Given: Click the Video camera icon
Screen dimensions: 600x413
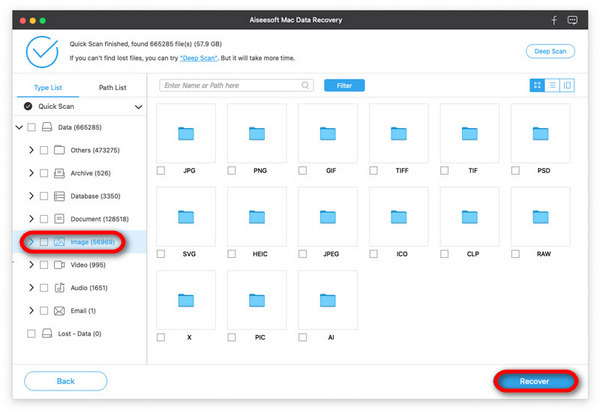Looking at the screenshot, I should click(59, 265).
